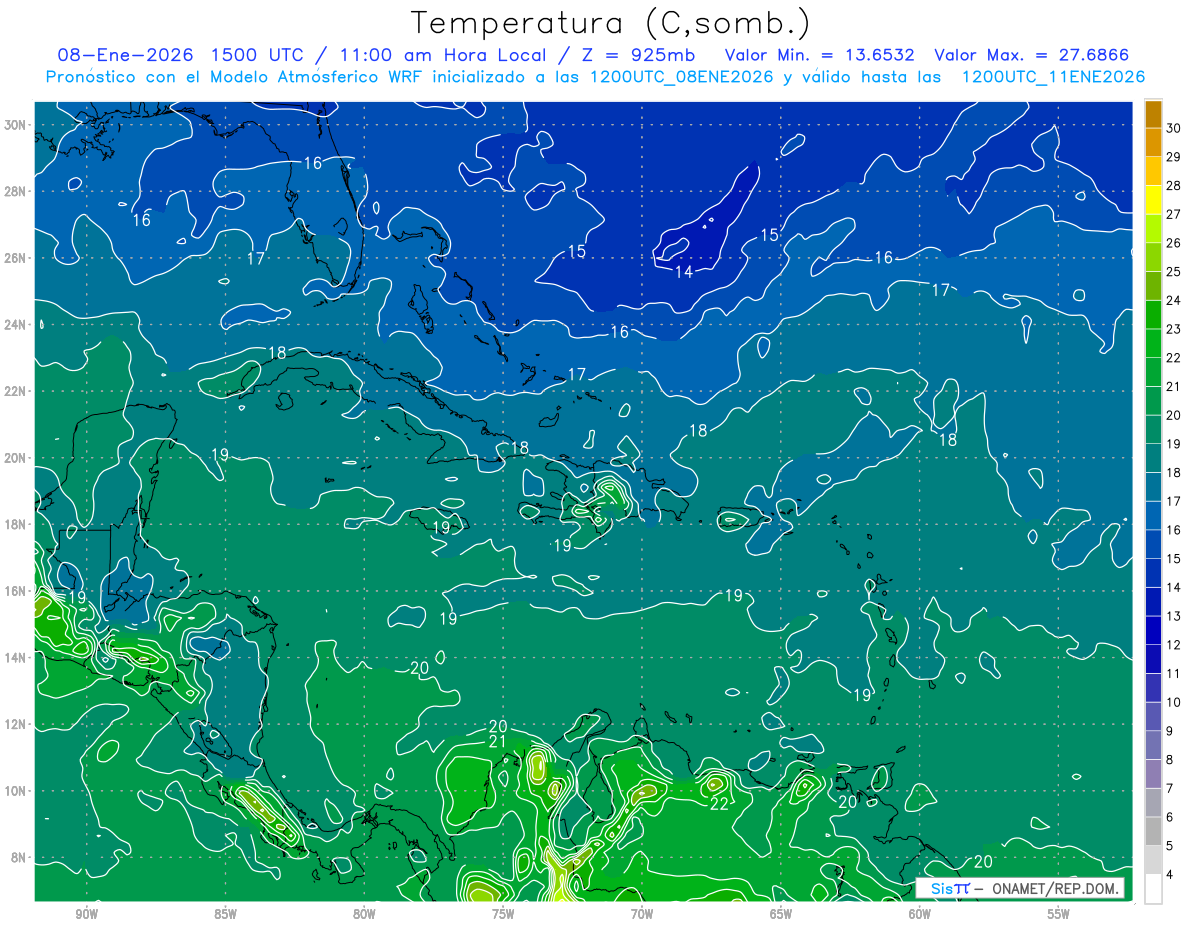Pick the legend swatch between 29 and 30
This screenshot has height=927, width=1200.
(1153, 142)
